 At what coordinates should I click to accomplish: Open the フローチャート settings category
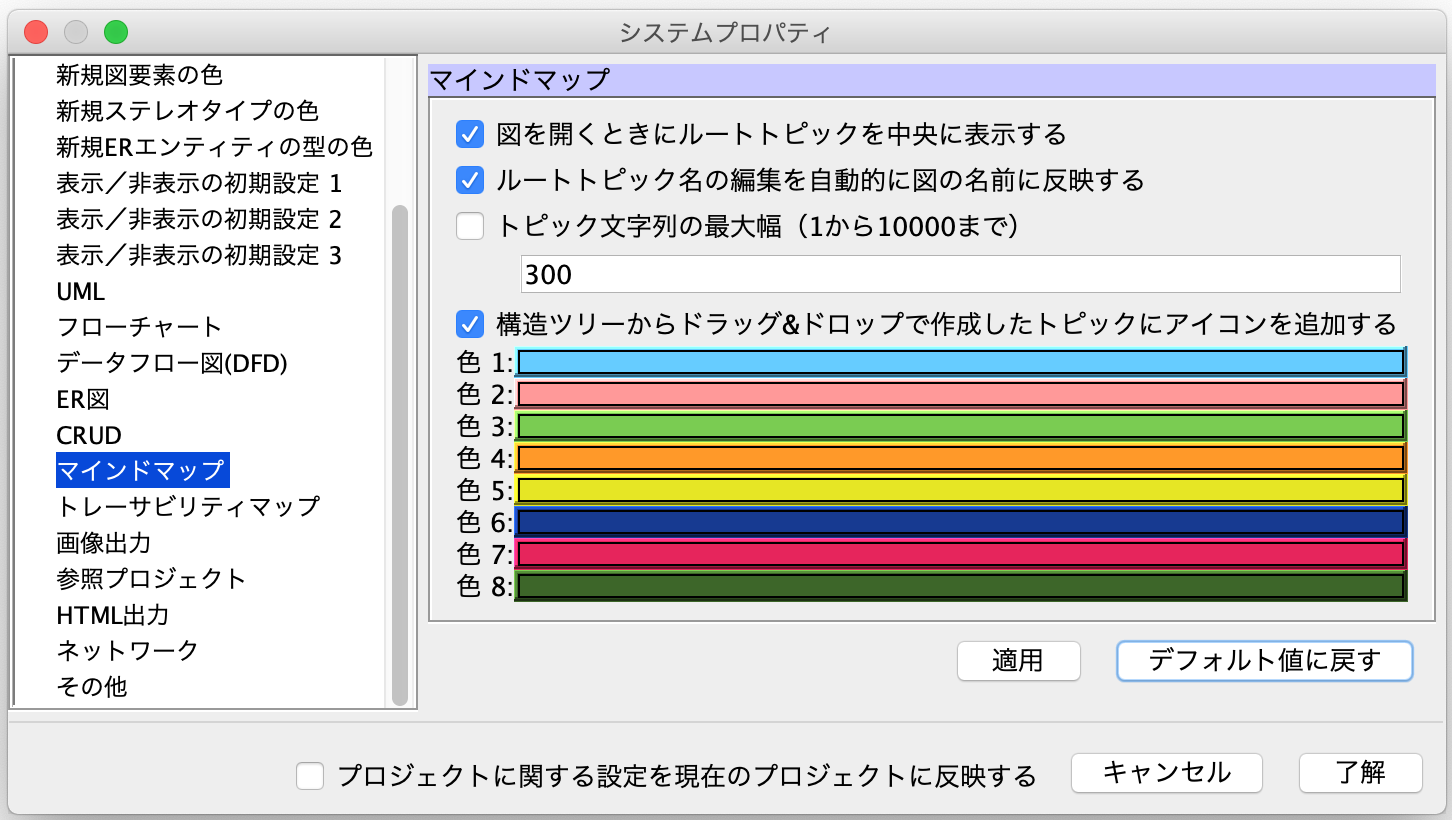(x=139, y=327)
